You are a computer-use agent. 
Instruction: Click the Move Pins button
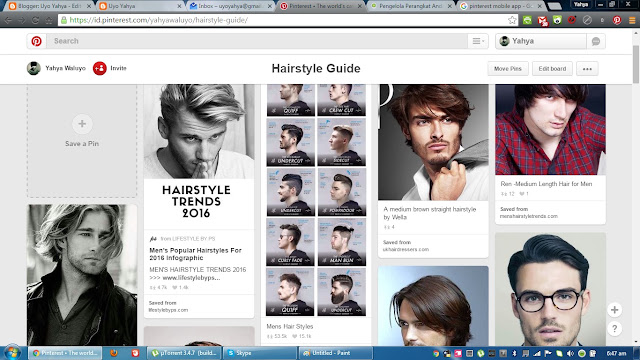[508, 69]
